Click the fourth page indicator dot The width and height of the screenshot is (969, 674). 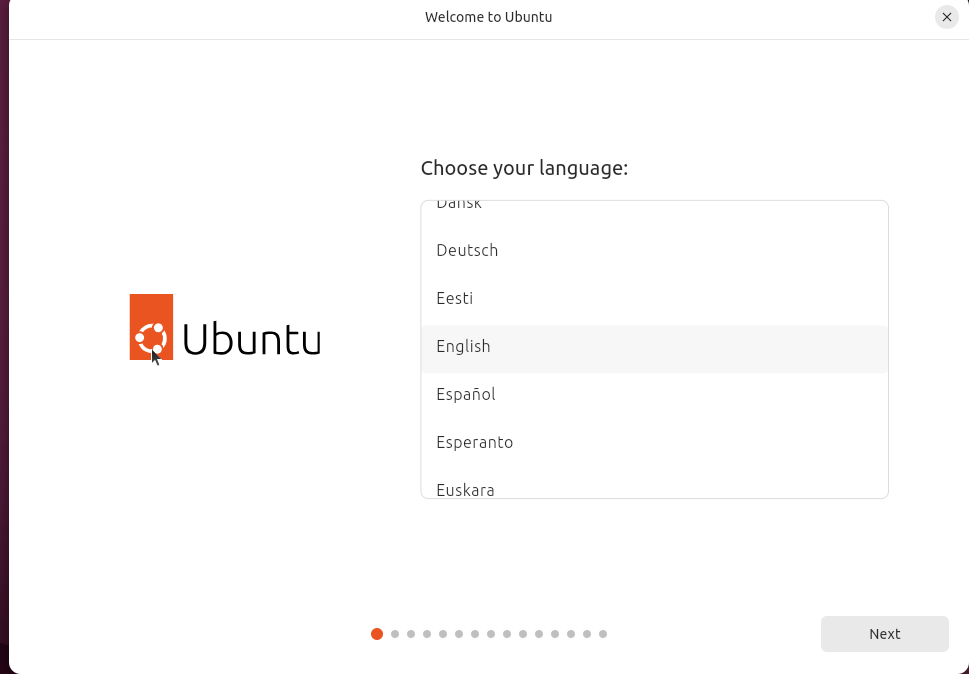pos(427,634)
